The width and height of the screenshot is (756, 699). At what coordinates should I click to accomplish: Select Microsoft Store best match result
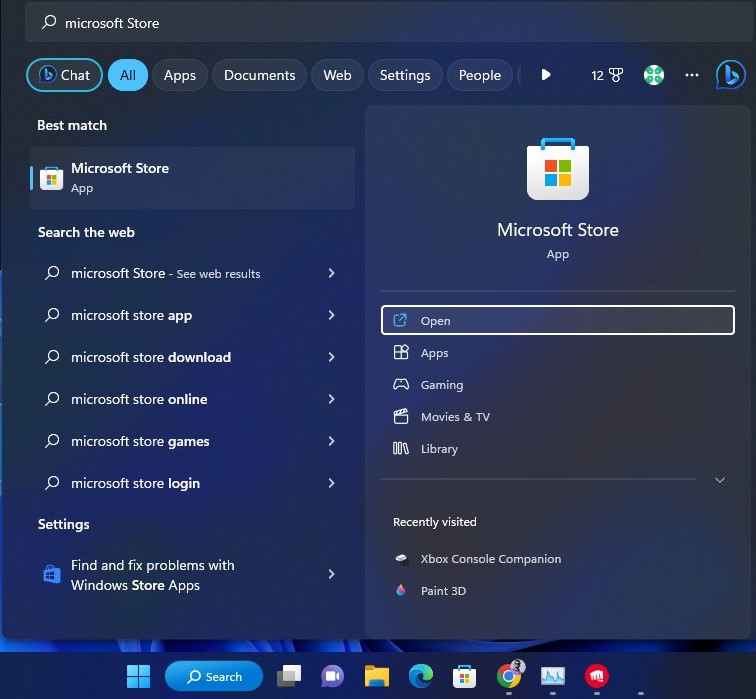pyautogui.click(x=192, y=178)
